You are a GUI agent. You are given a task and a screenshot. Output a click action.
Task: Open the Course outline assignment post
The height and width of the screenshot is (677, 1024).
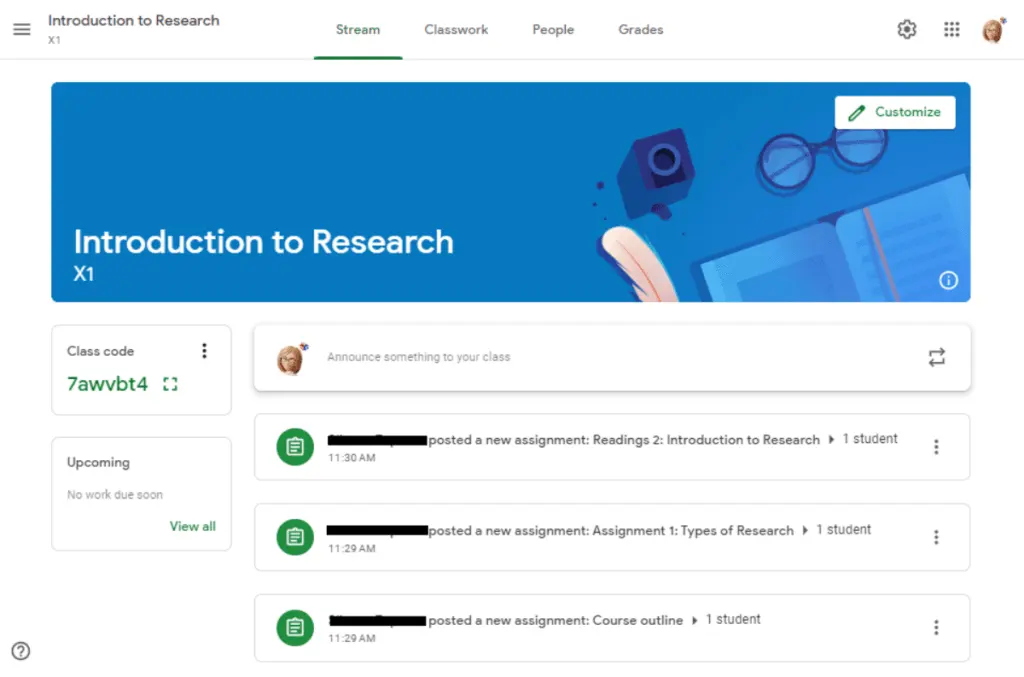[612, 628]
